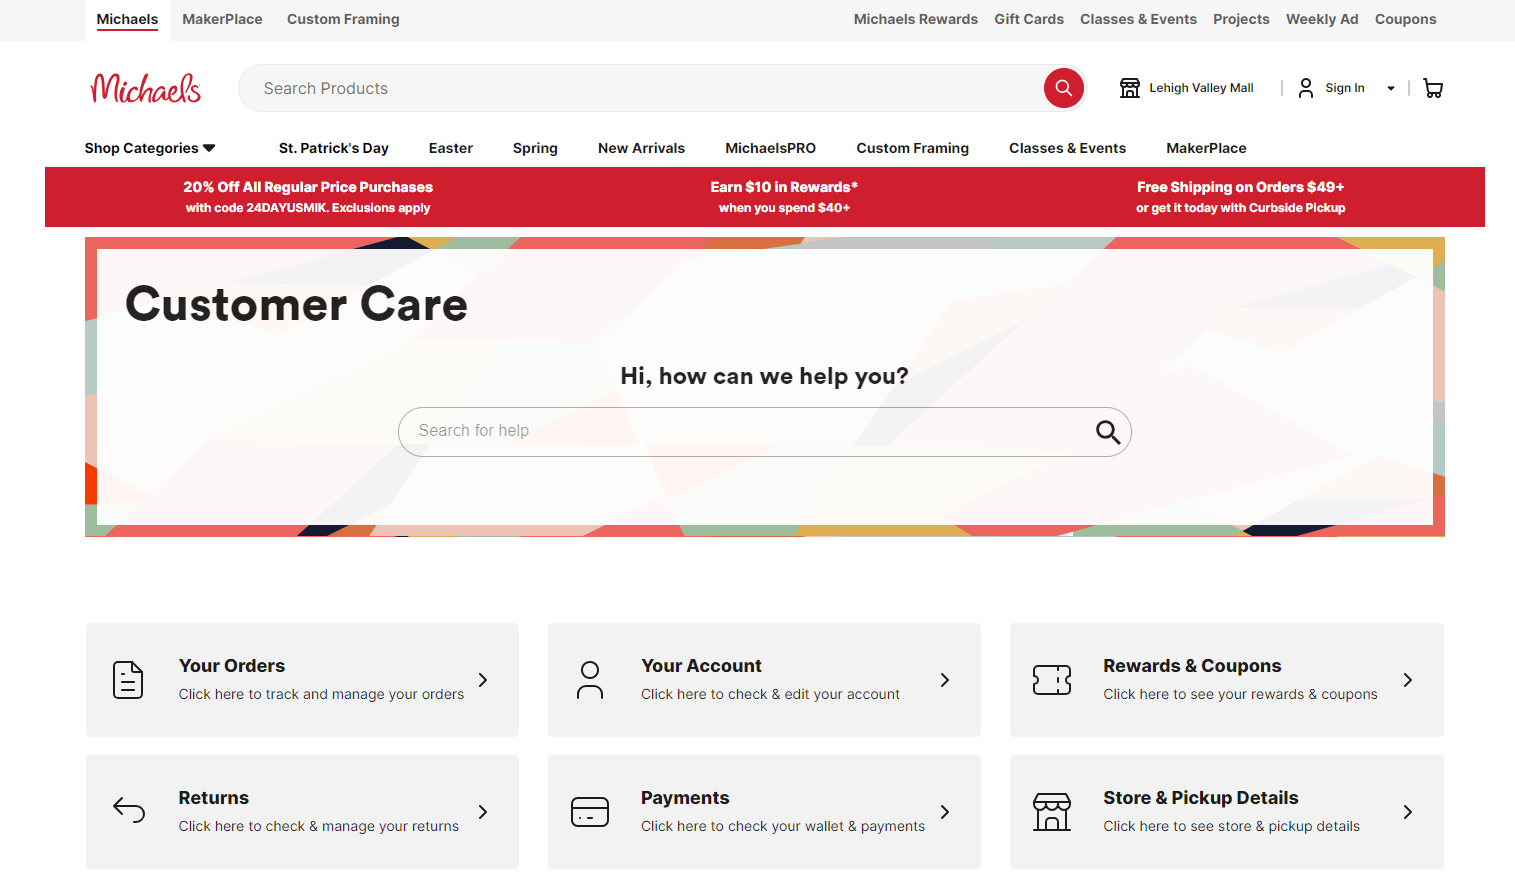
Task: Click the chevron on the Your Account card
Action: (x=945, y=680)
